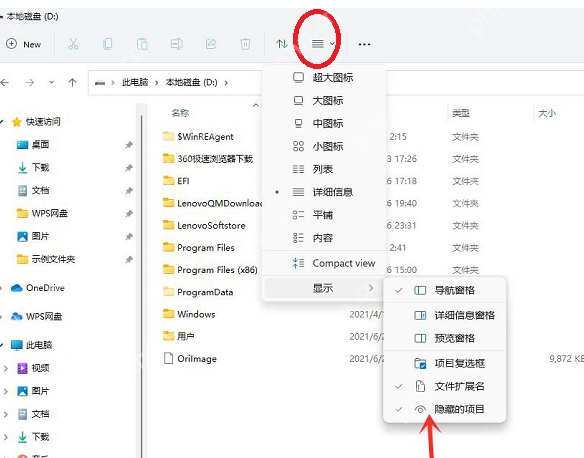The width and height of the screenshot is (584, 458).
Task: Sort by the 名称 column header
Action: pyautogui.click(x=180, y=113)
